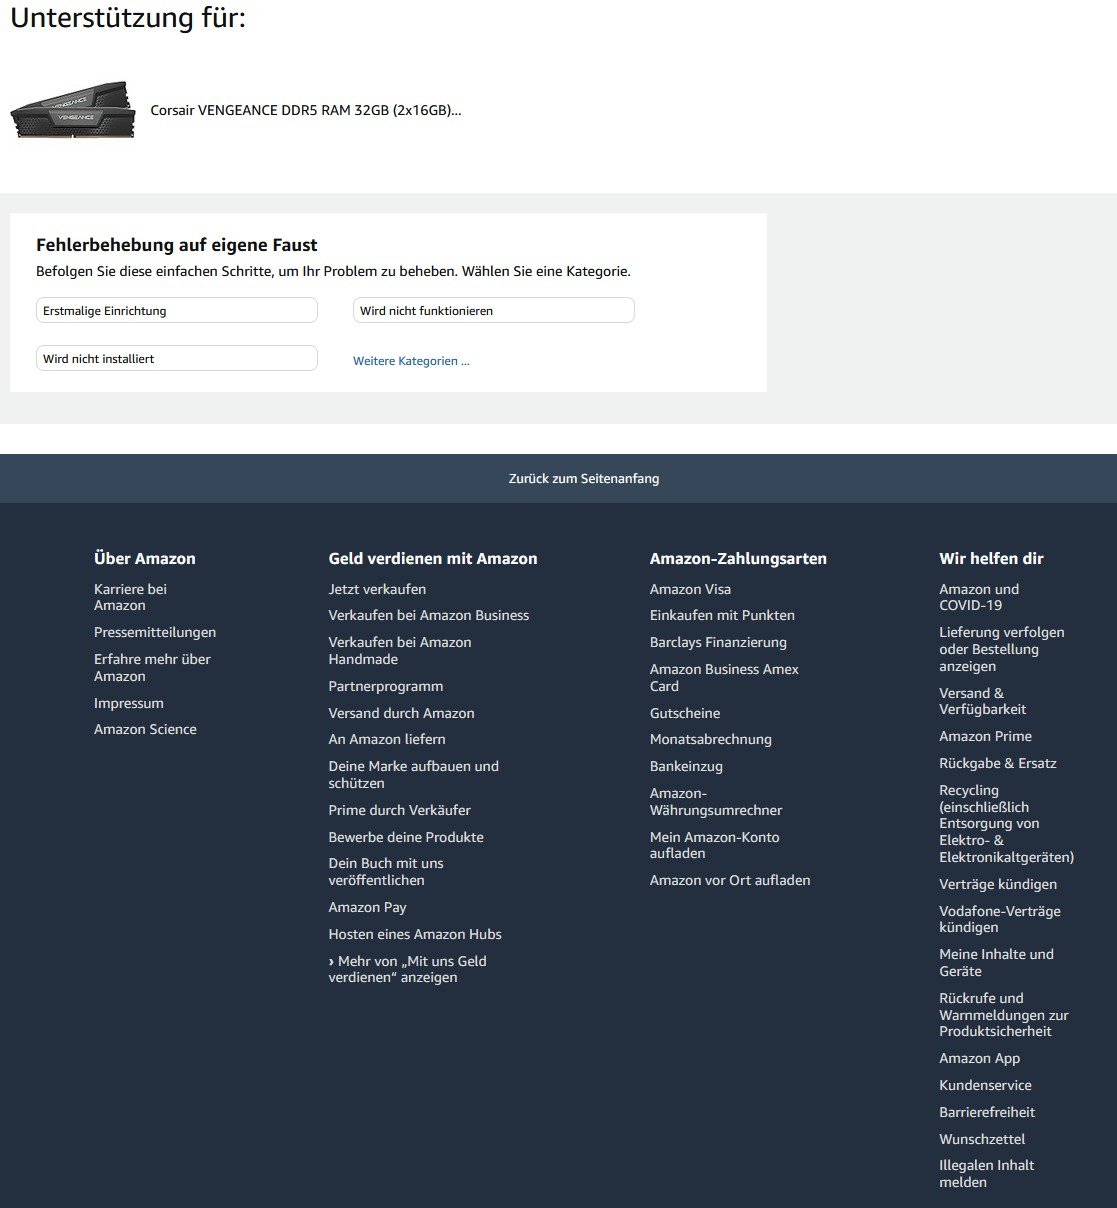1117x1208 pixels.
Task: Click An Amazon liefern
Action: (387, 739)
